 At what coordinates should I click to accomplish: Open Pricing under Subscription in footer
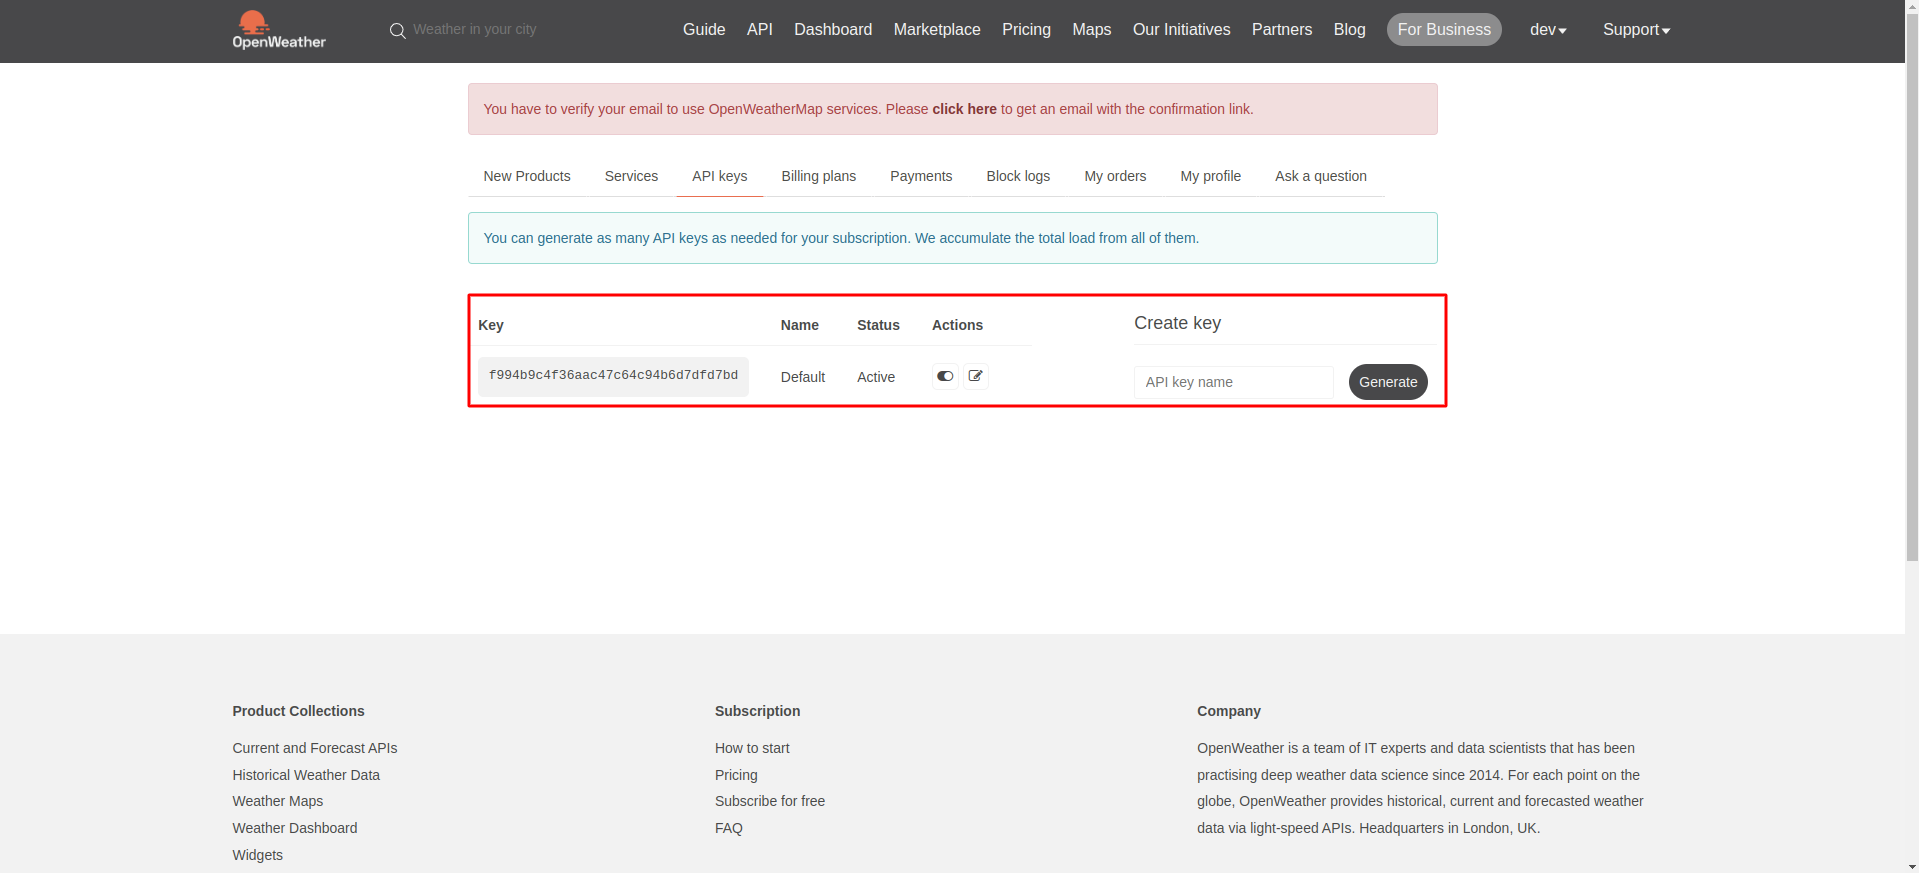click(736, 775)
